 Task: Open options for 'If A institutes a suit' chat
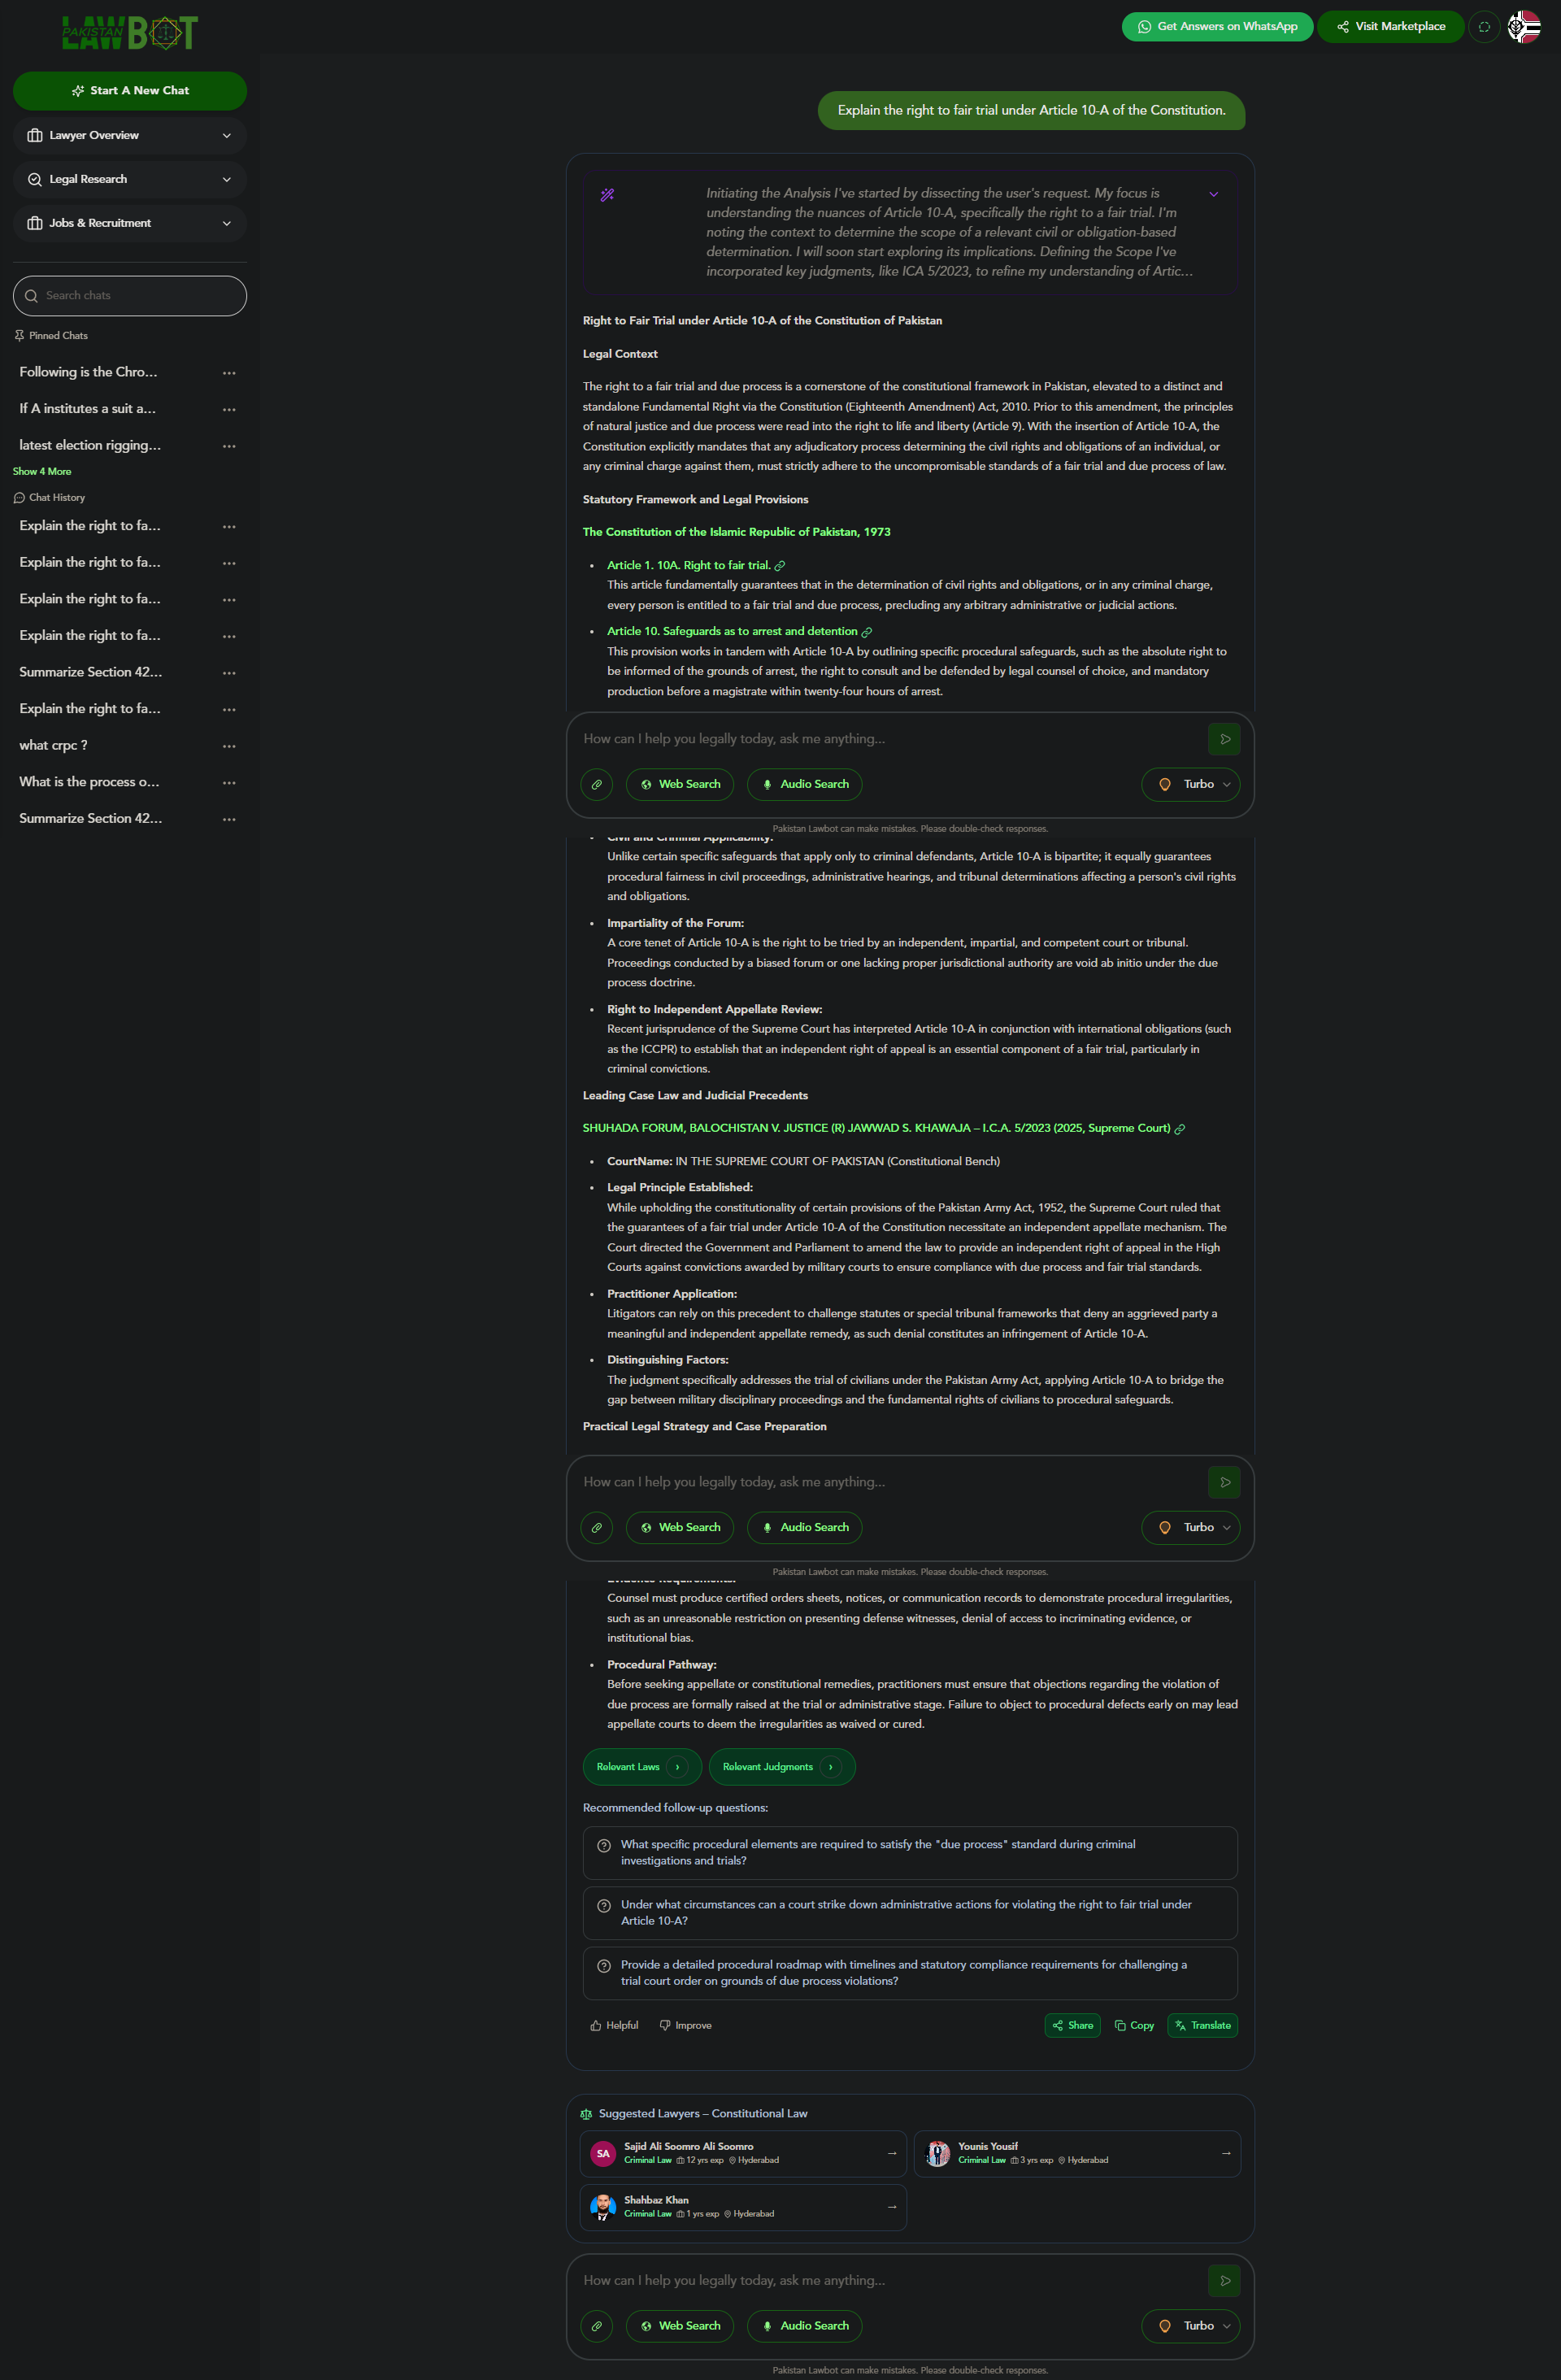pyautogui.click(x=229, y=410)
